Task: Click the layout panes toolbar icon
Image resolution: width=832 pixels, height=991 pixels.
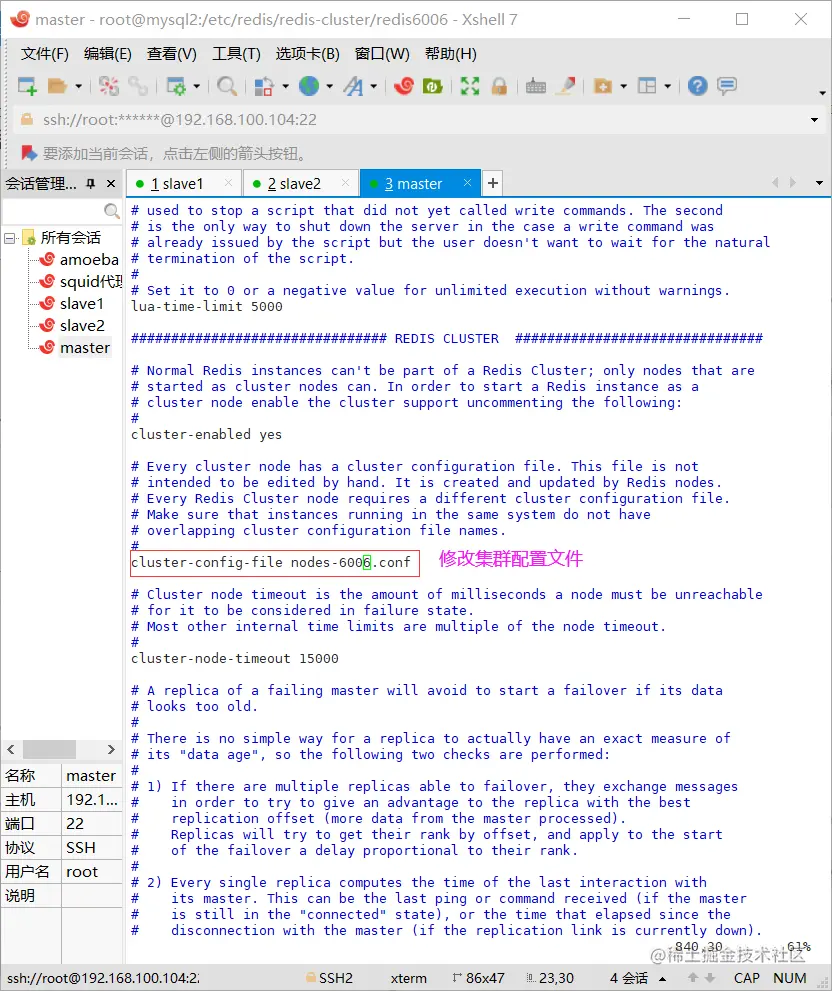Action: [x=647, y=86]
